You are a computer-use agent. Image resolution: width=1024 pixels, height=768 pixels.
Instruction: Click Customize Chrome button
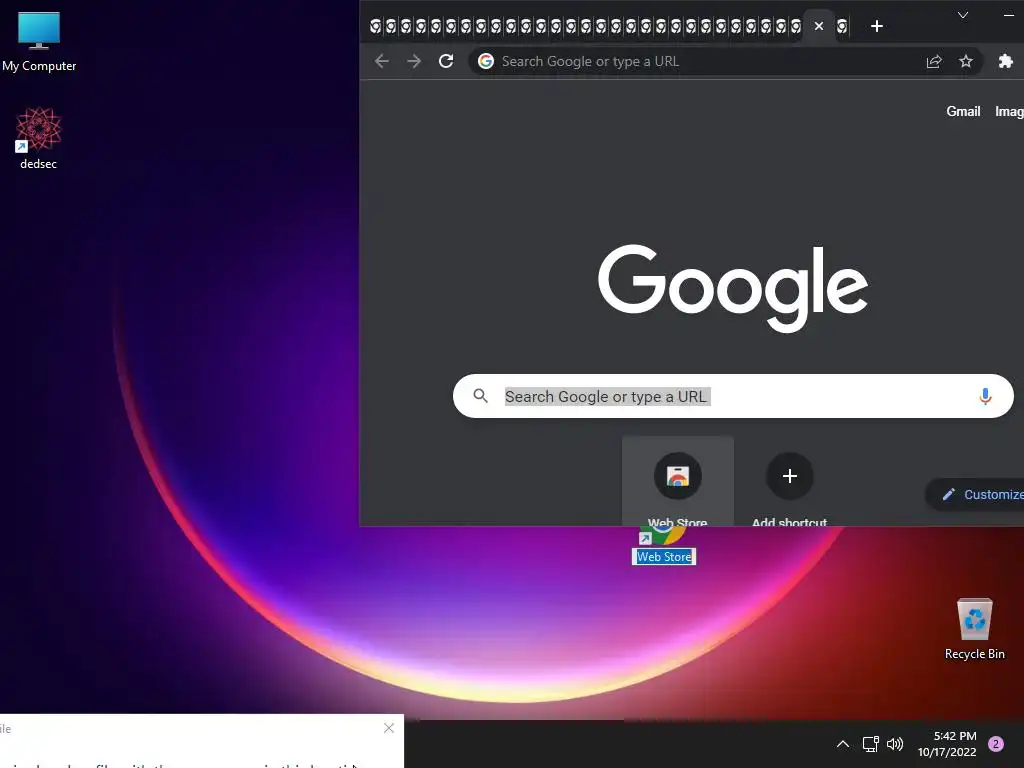coord(975,494)
